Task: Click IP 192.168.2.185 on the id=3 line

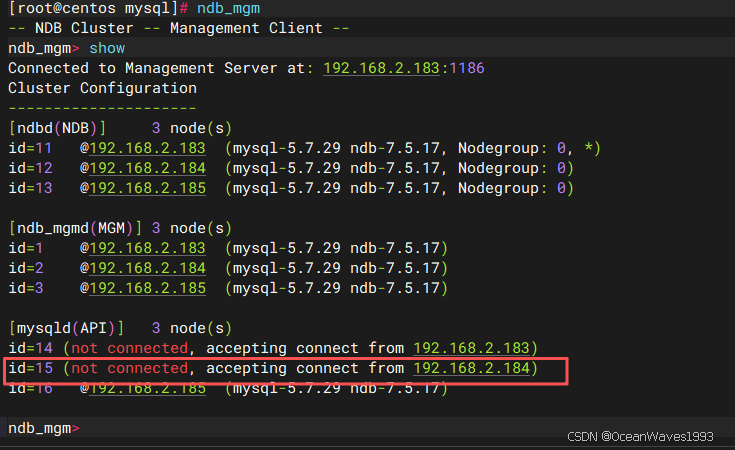Action: coord(147,288)
